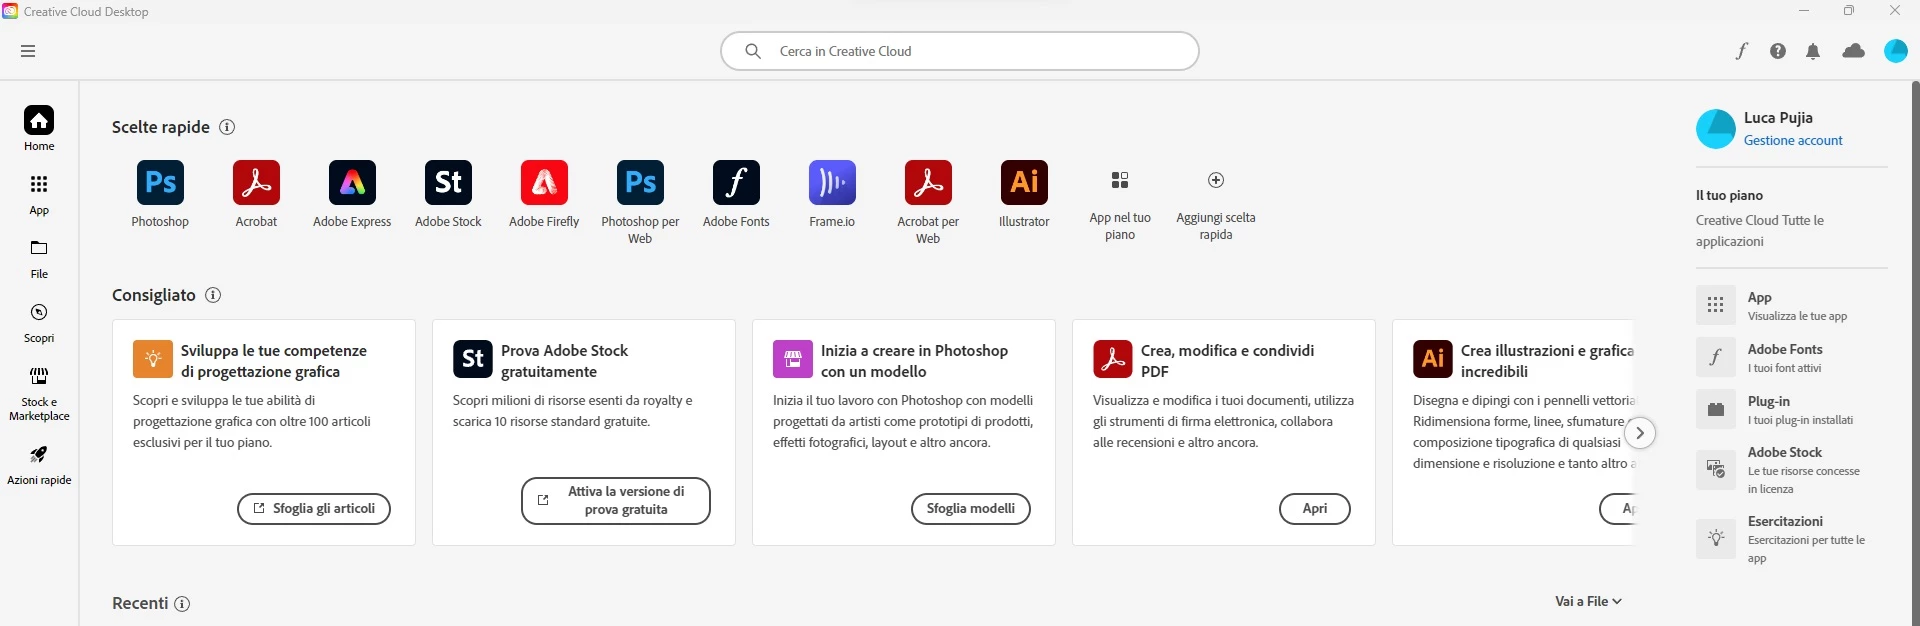Open the hamburger menu

28,51
